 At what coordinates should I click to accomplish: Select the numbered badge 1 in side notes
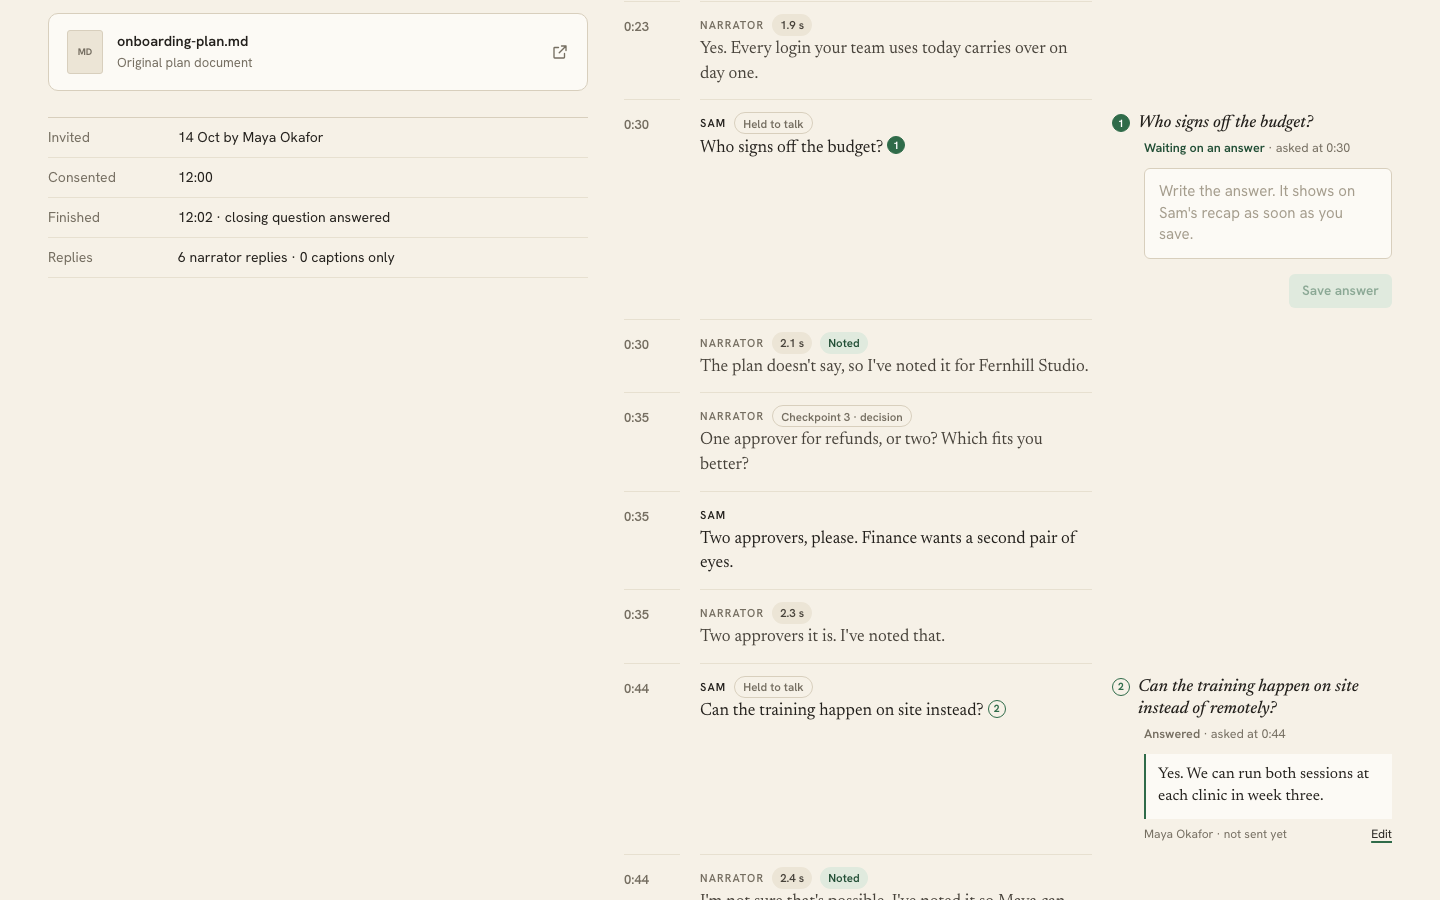pyautogui.click(x=1121, y=123)
